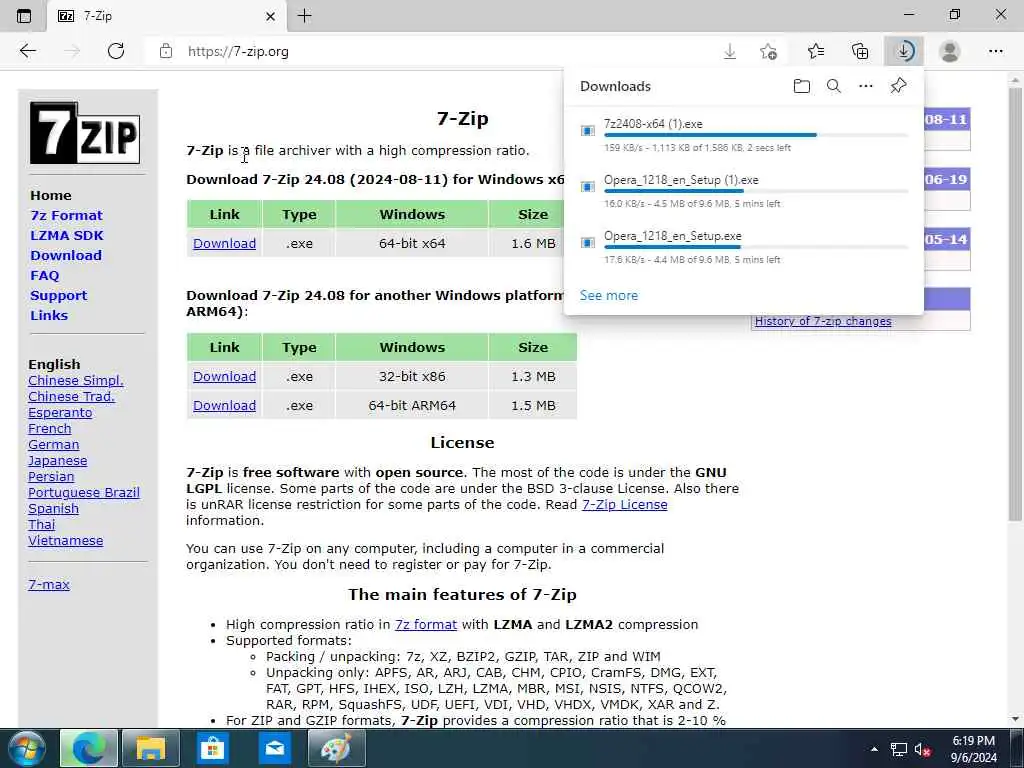
Task: Click Download link for 64-bit ARM64
Action: click(224, 406)
